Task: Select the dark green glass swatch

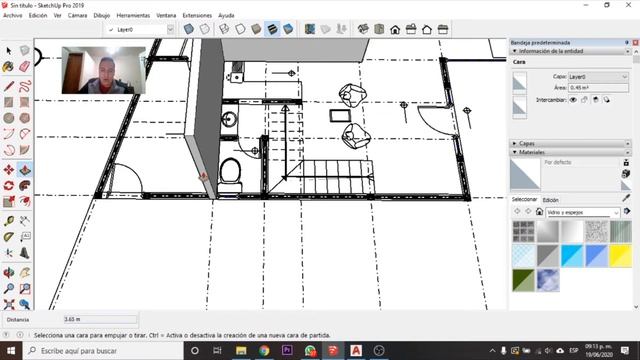Action: point(523,280)
